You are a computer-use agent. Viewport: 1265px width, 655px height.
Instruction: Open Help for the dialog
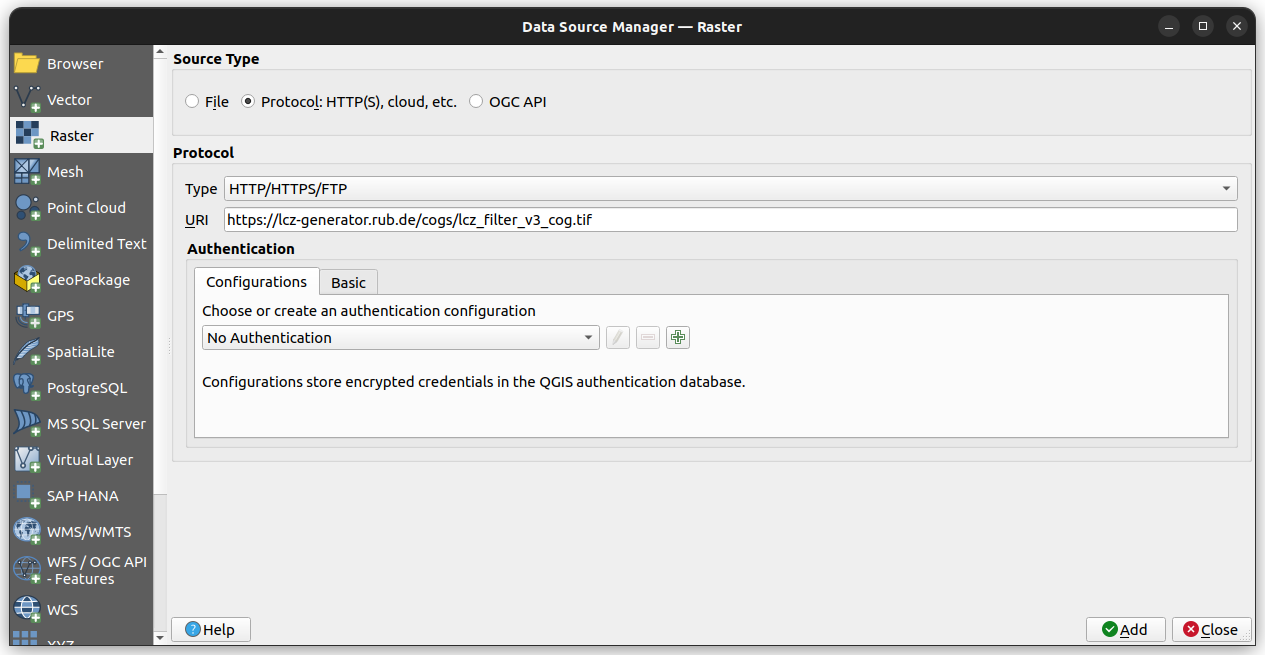click(x=211, y=629)
